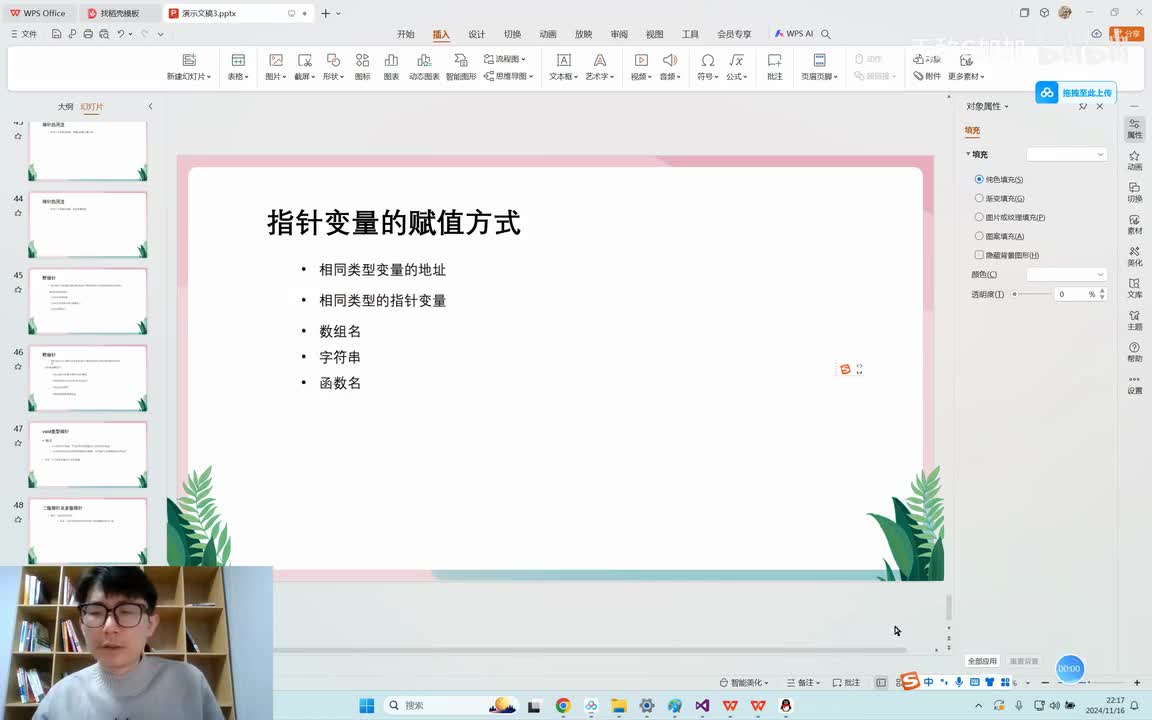
Task: Select picture or texture fill (图片或纹理填充)
Action: coord(1009,217)
